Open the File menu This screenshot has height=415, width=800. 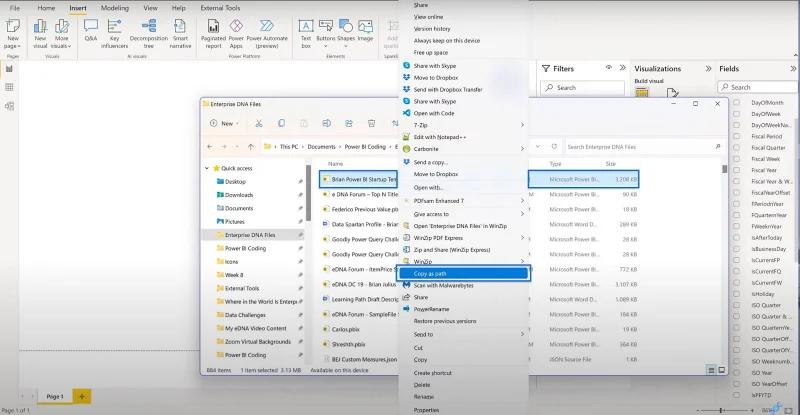pyautogui.click(x=15, y=8)
